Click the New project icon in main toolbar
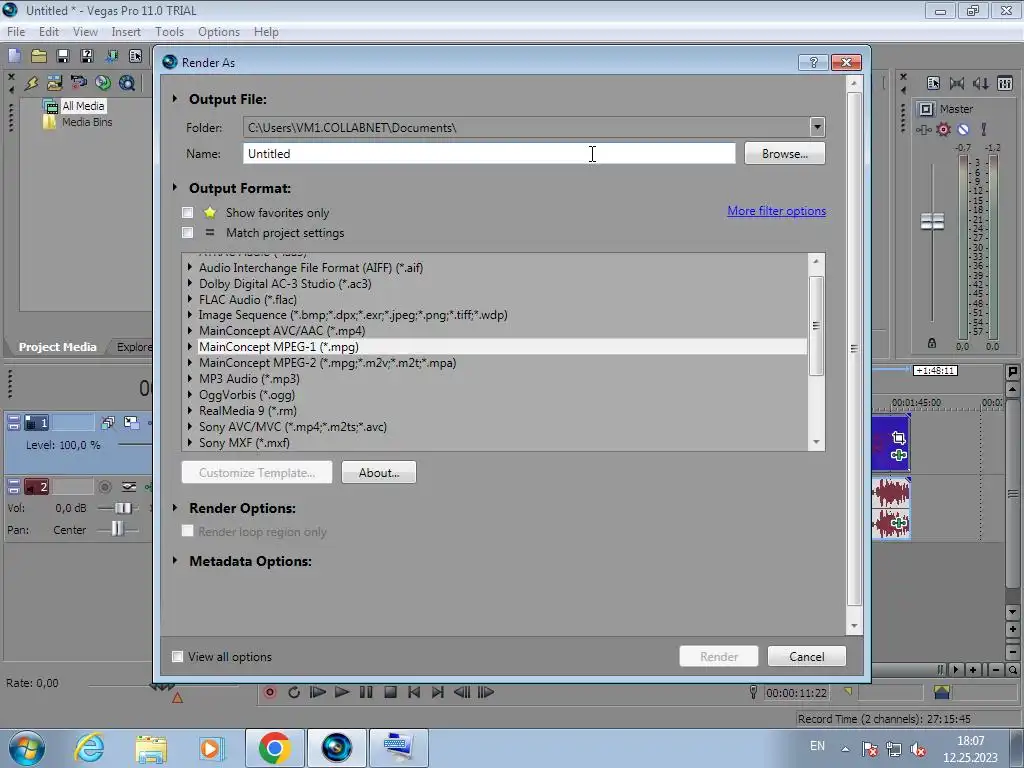This screenshot has width=1024, height=768. coord(14,56)
